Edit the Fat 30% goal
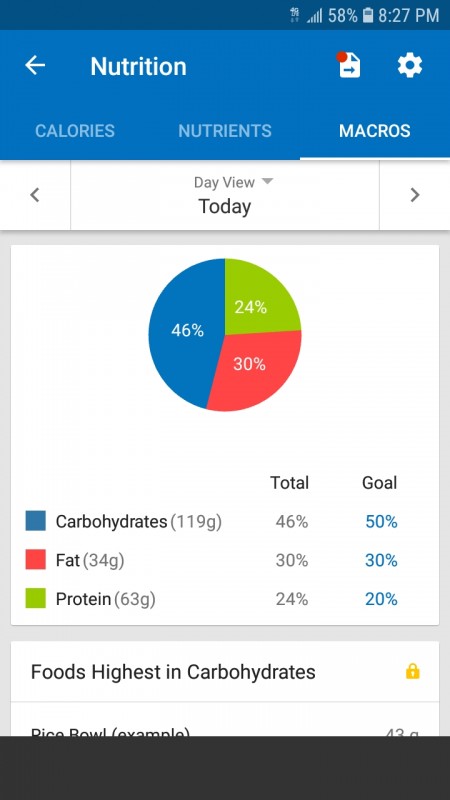This screenshot has width=450, height=800. coord(381,560)
